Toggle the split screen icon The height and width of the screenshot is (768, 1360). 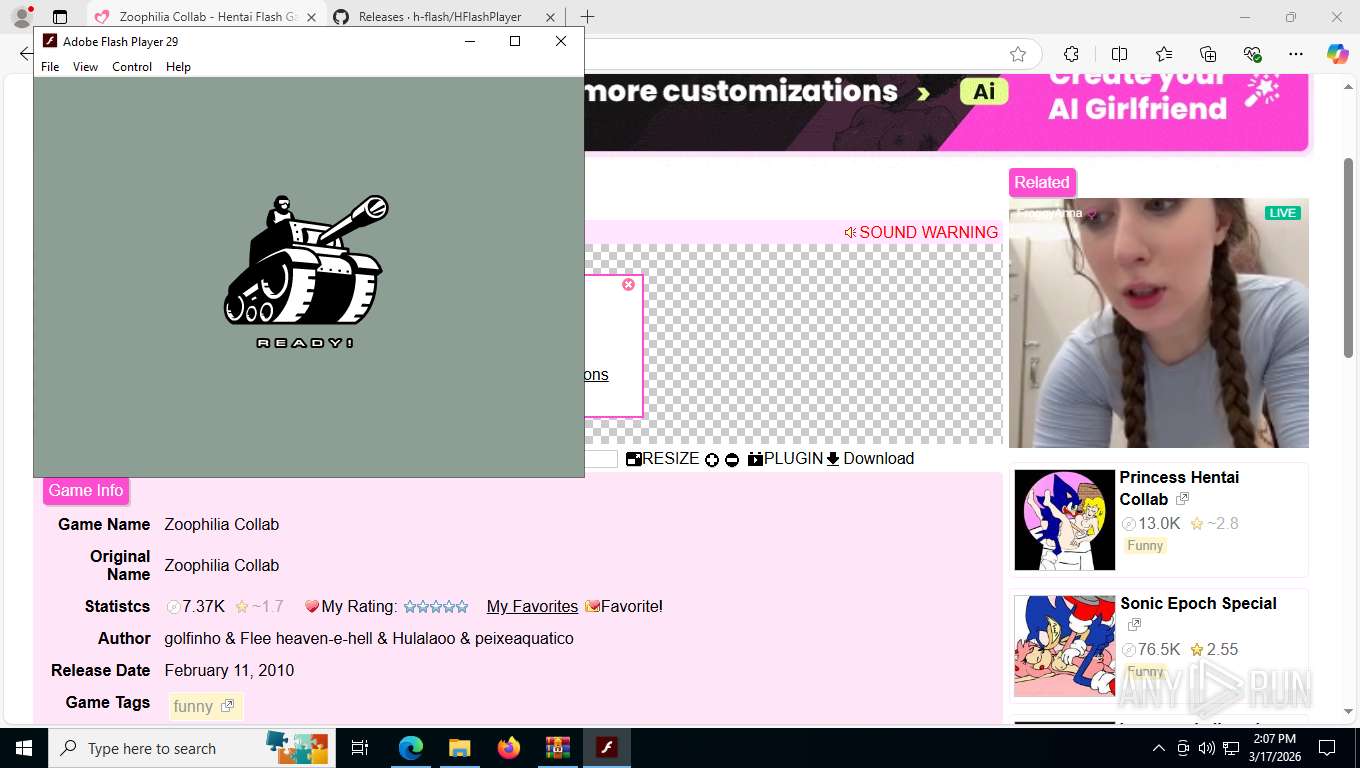tap(1119, 54)
